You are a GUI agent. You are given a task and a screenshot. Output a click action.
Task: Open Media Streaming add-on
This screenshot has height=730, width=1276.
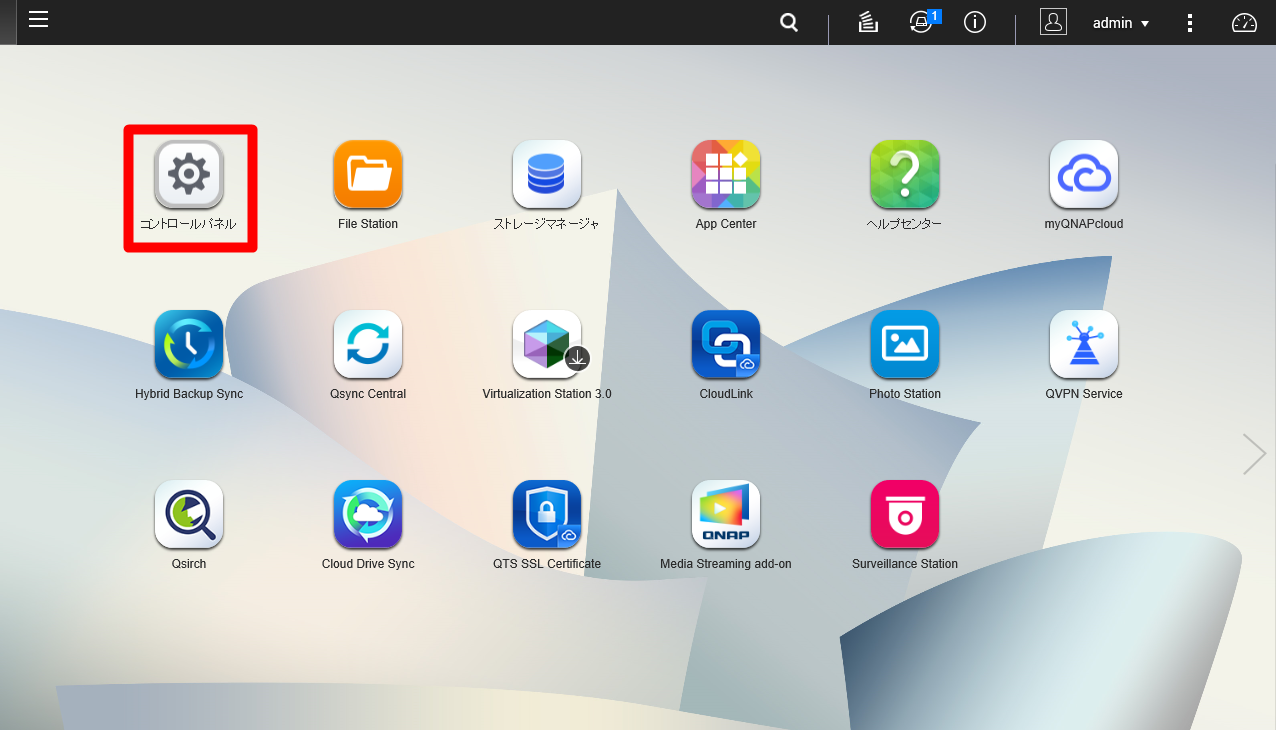(726, 514)
